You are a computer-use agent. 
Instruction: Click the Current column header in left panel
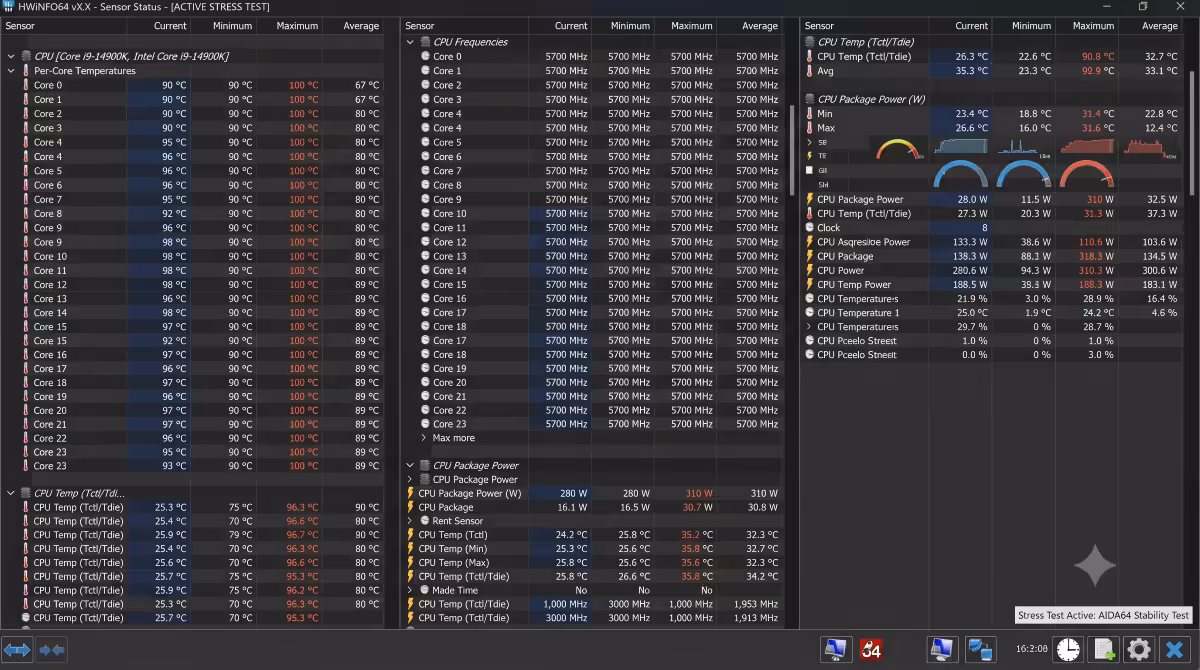tap(170, 26)
